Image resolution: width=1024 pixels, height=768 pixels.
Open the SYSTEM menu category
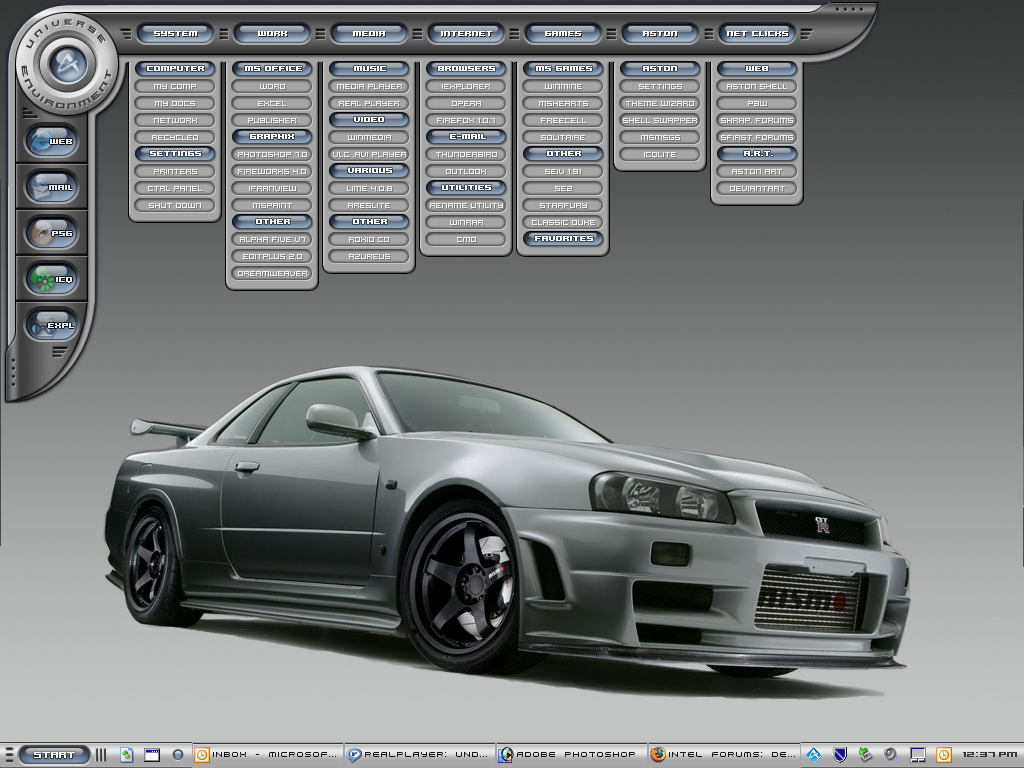[x=175, y=34]
